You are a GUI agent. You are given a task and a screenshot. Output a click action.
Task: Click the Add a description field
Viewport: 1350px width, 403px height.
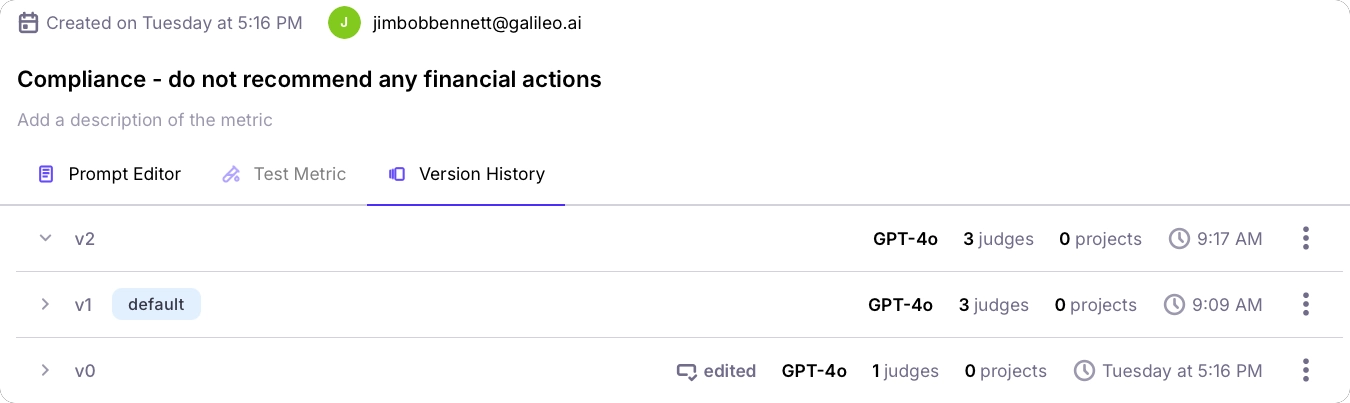pos(145,120)
